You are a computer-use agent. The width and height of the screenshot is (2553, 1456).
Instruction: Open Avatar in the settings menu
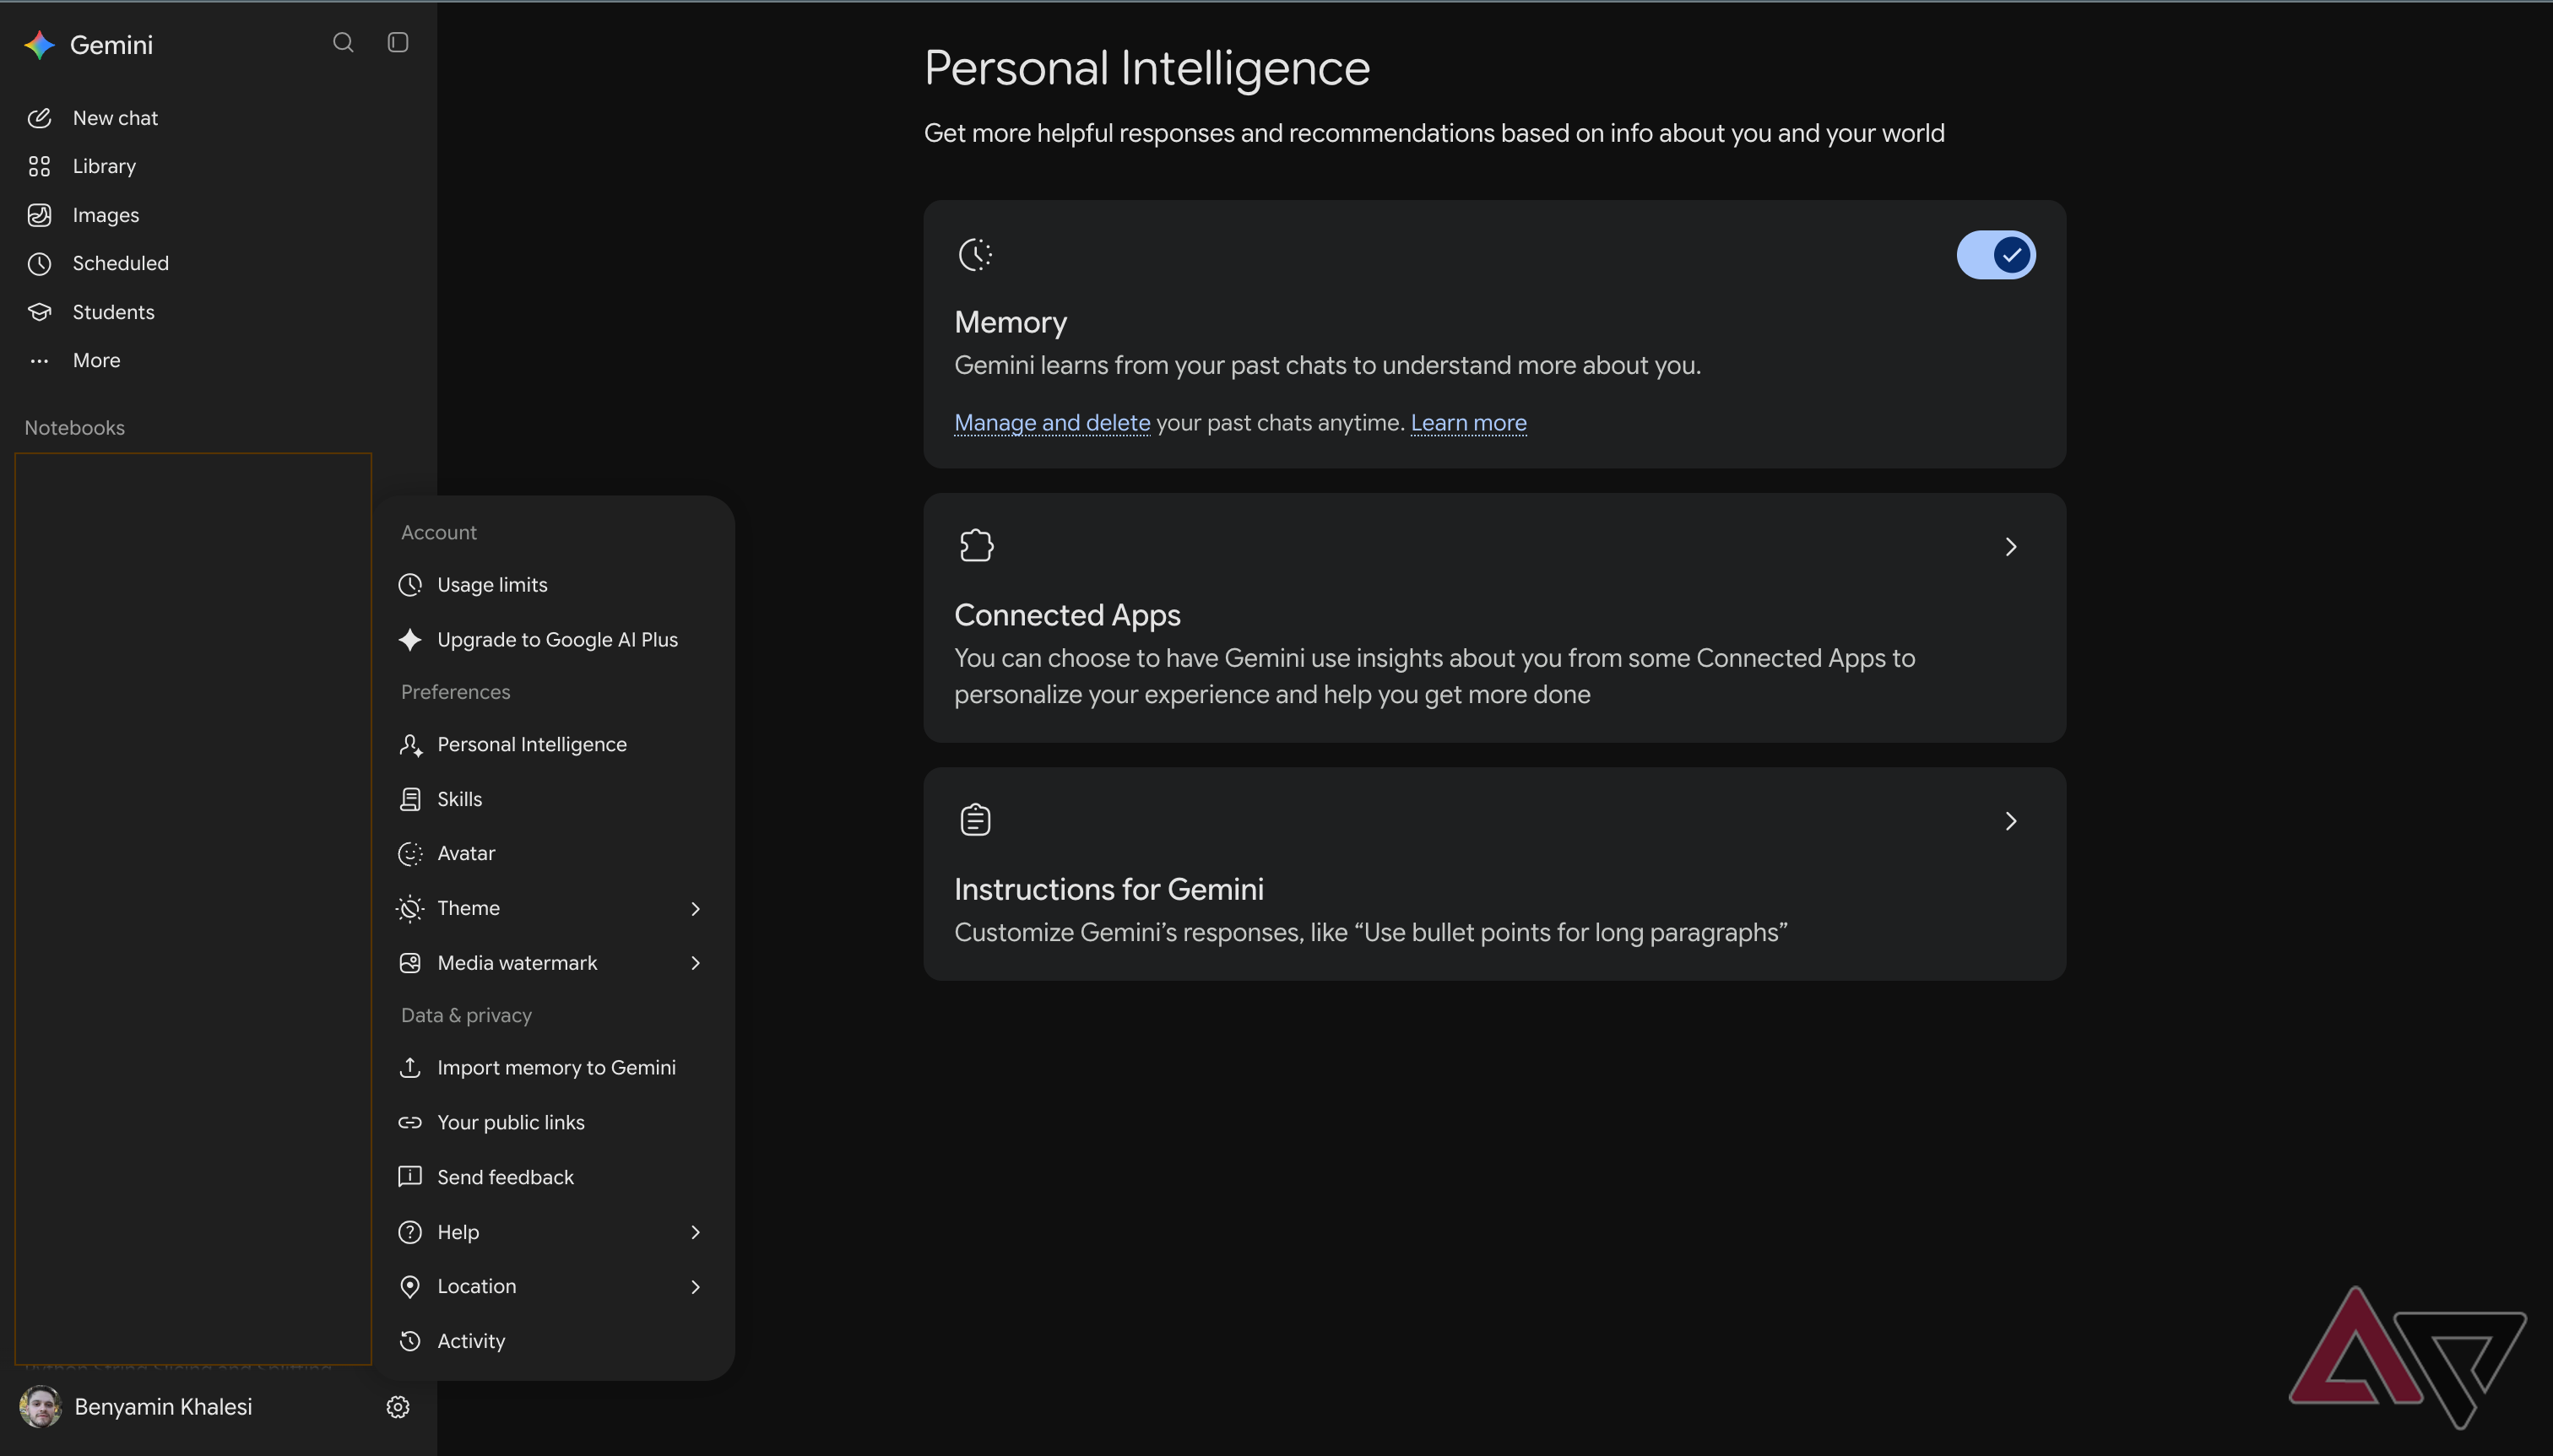[x=553, y=853]
